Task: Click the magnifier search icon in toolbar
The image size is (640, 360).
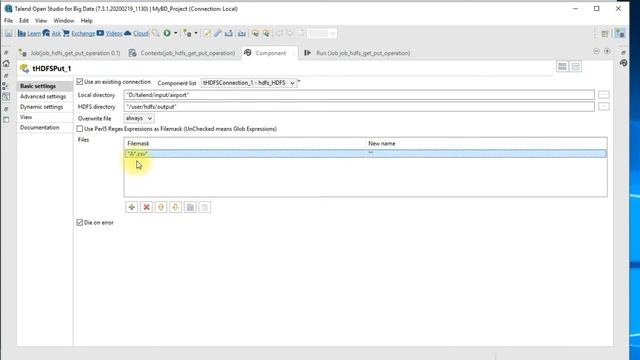Action: point(156,33)
